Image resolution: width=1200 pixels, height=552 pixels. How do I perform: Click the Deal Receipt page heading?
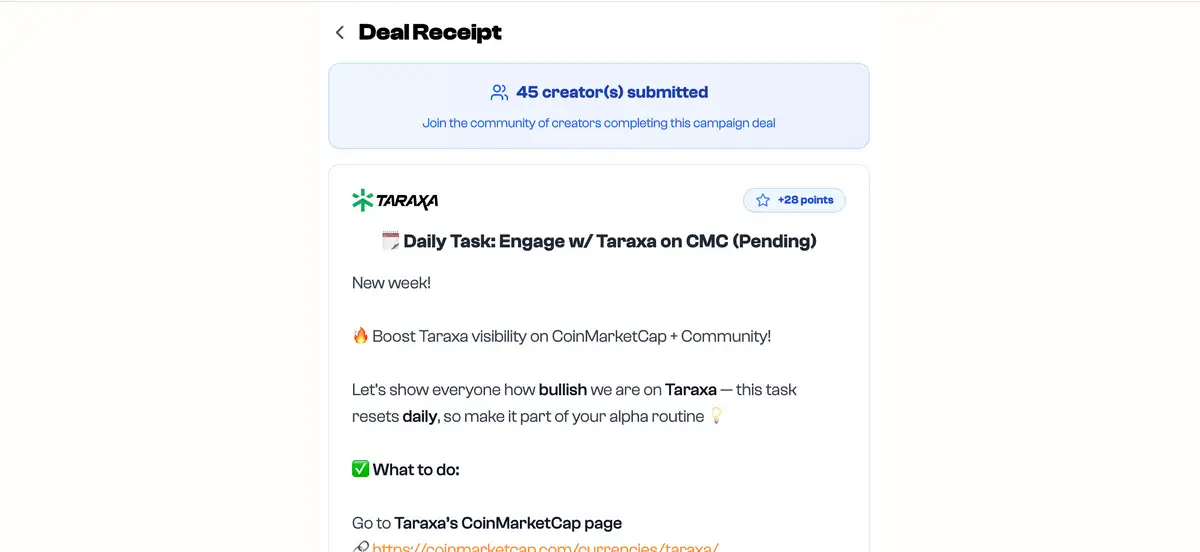pyautogui.click(x=430, y=33)
